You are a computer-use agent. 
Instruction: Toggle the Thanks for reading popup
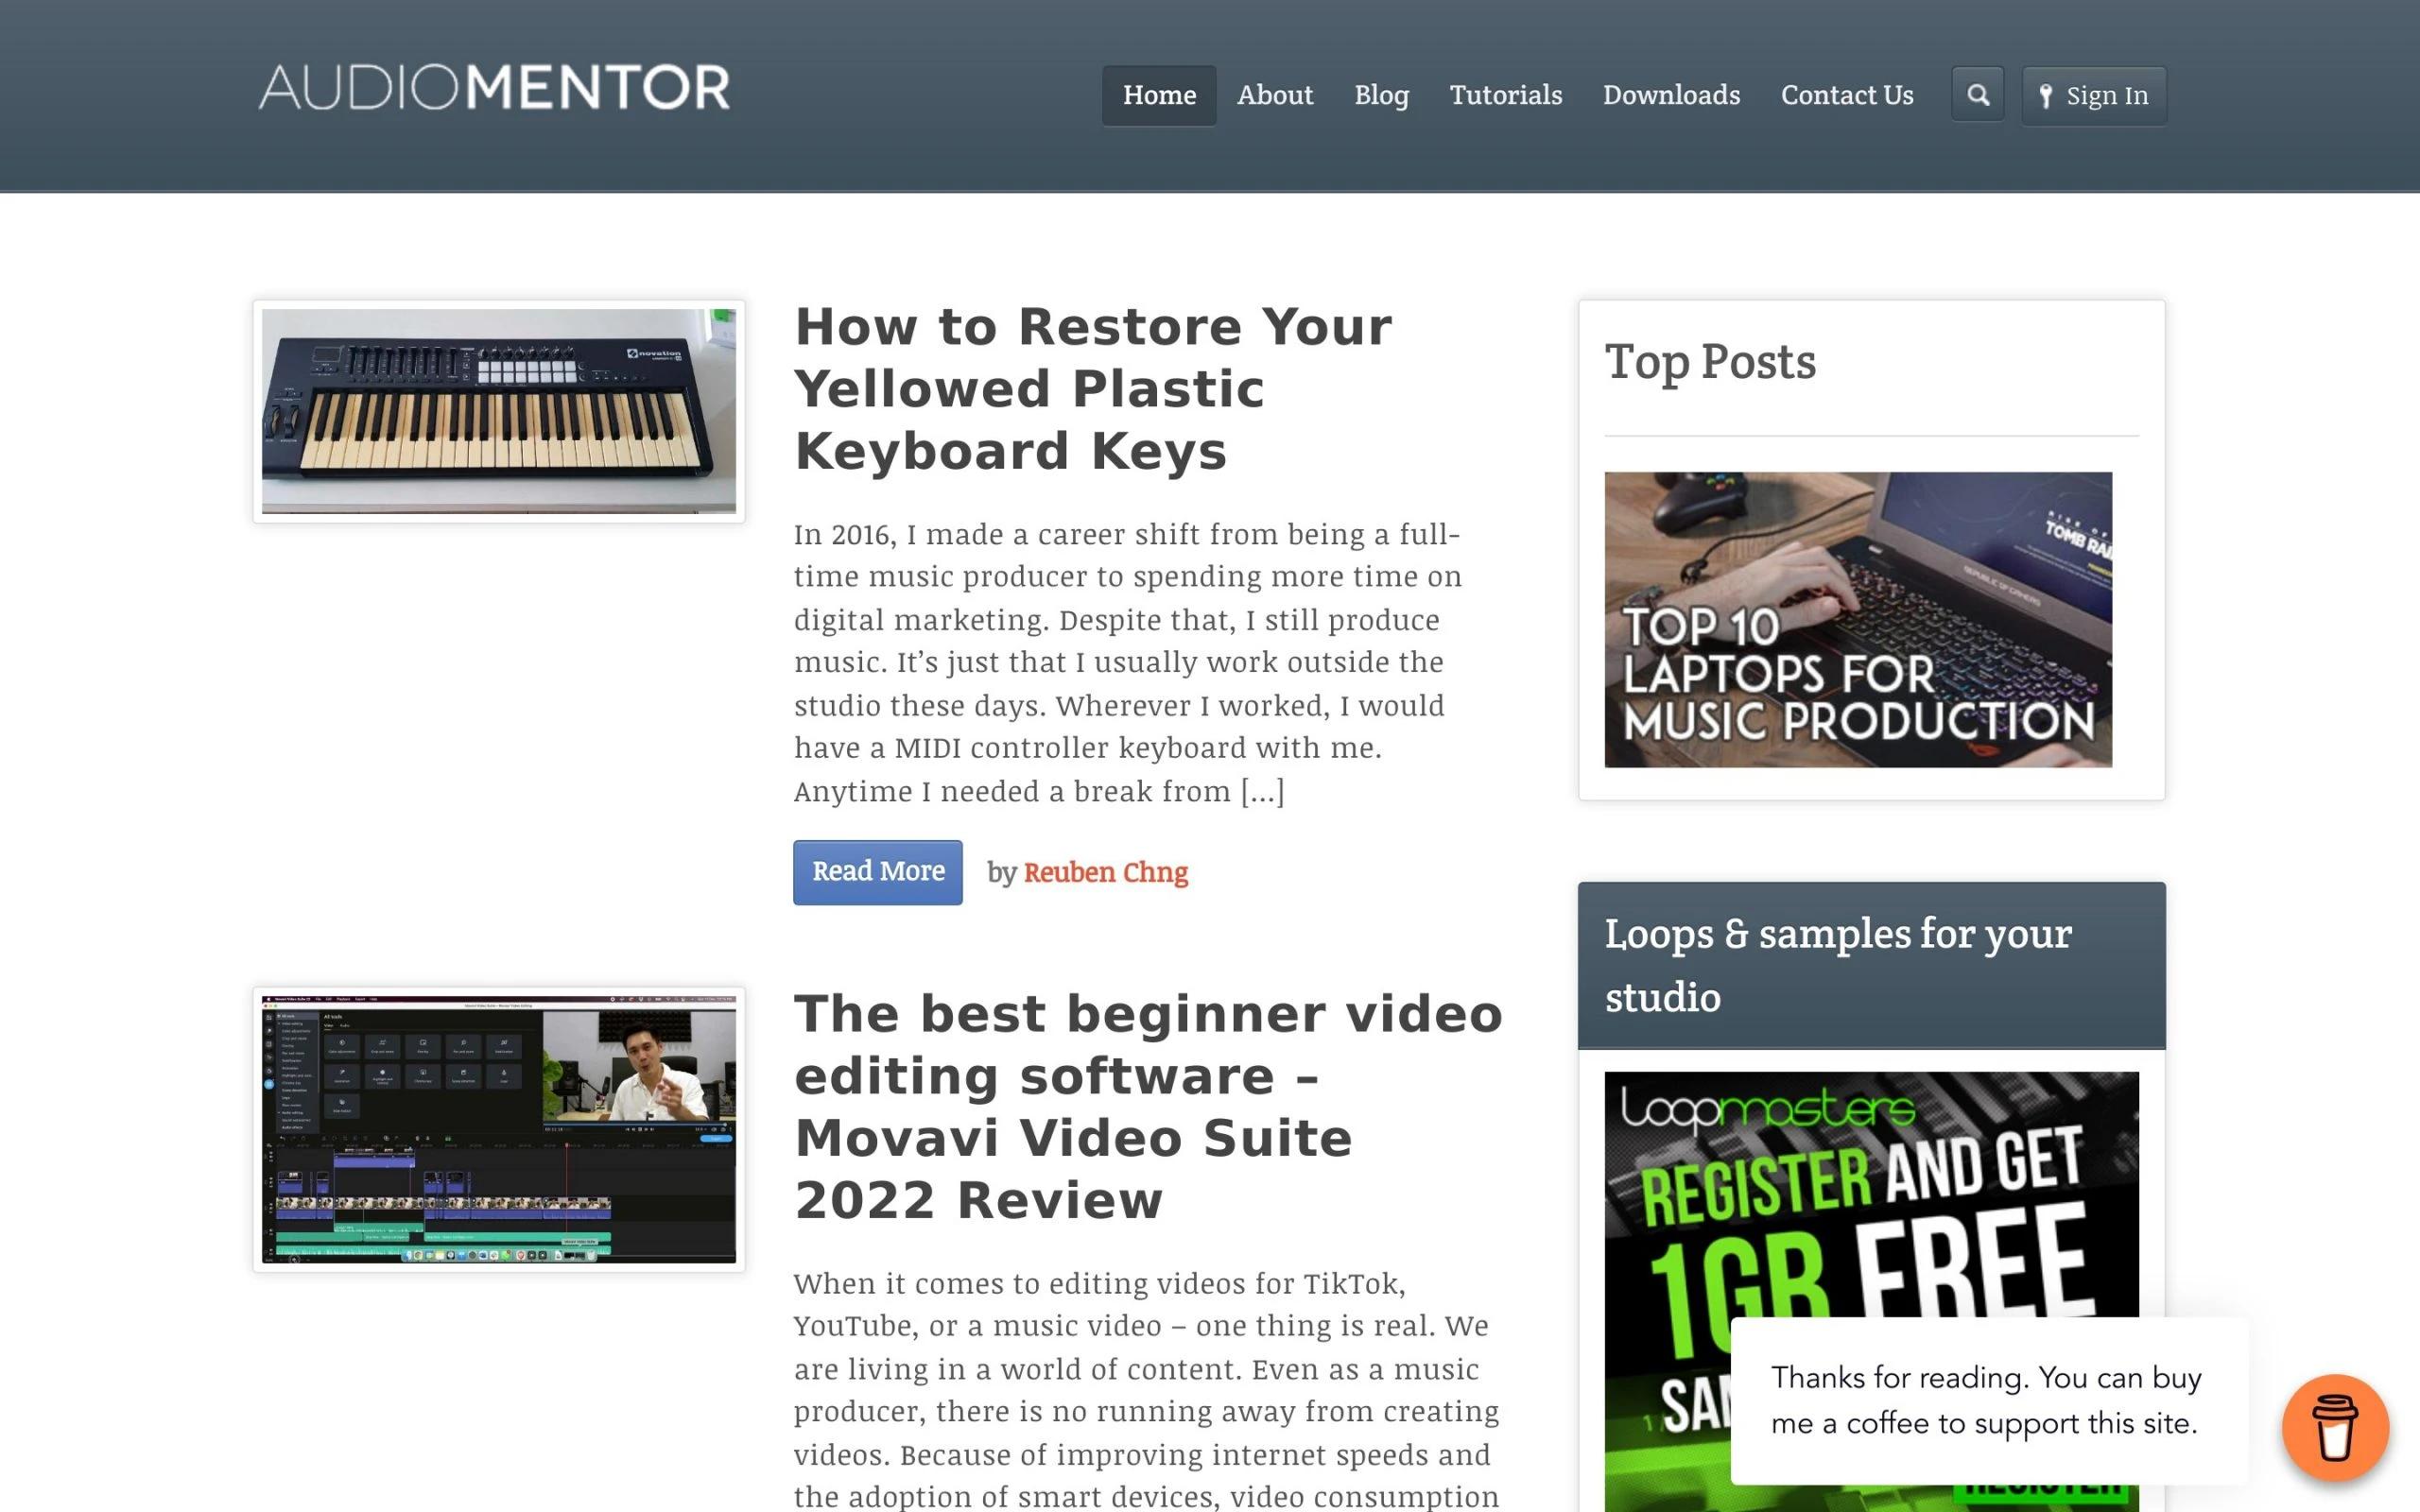(2335, 1429)
